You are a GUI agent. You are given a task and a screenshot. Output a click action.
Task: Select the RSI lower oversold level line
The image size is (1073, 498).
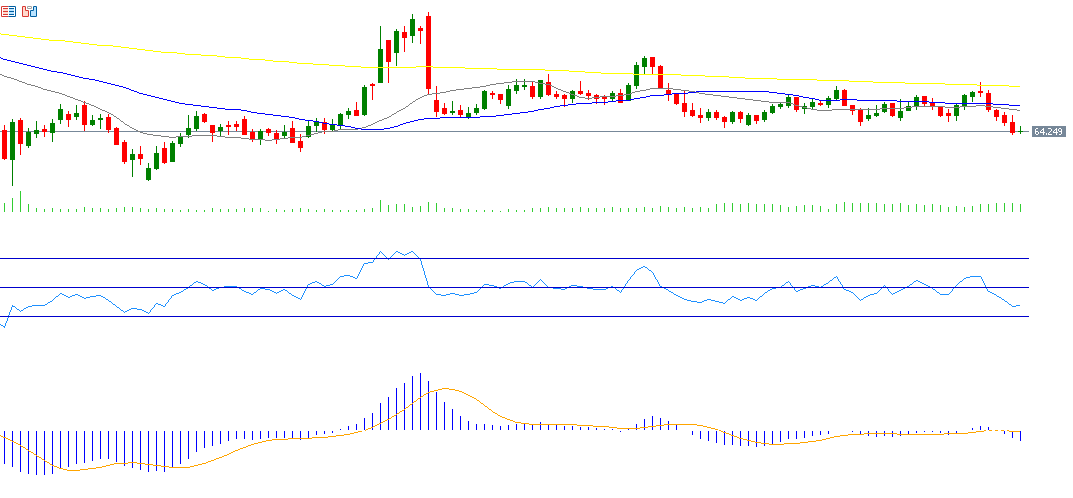point(600,317)
